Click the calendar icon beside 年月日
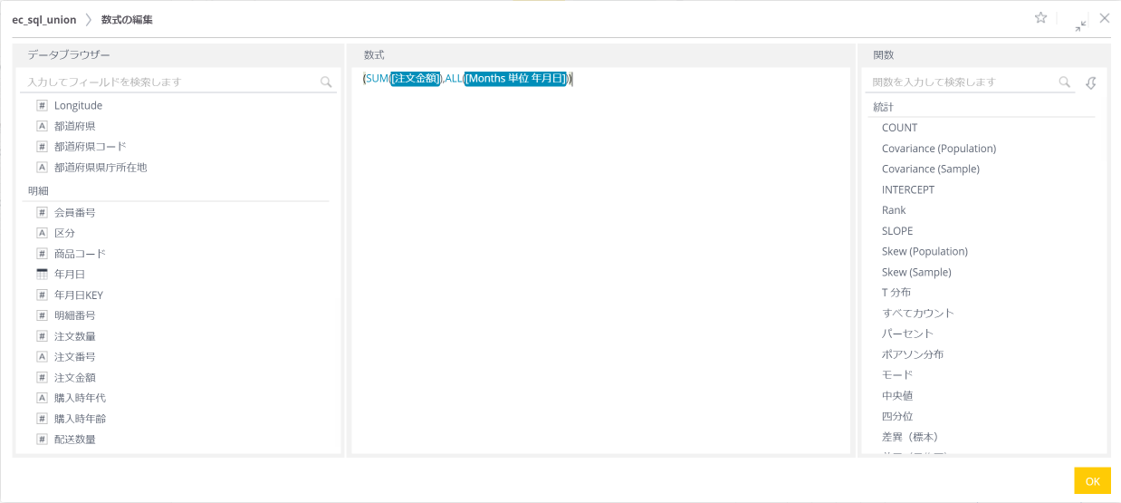Image resolution: width=1121 pixels, height=503 pixels. 42,274
